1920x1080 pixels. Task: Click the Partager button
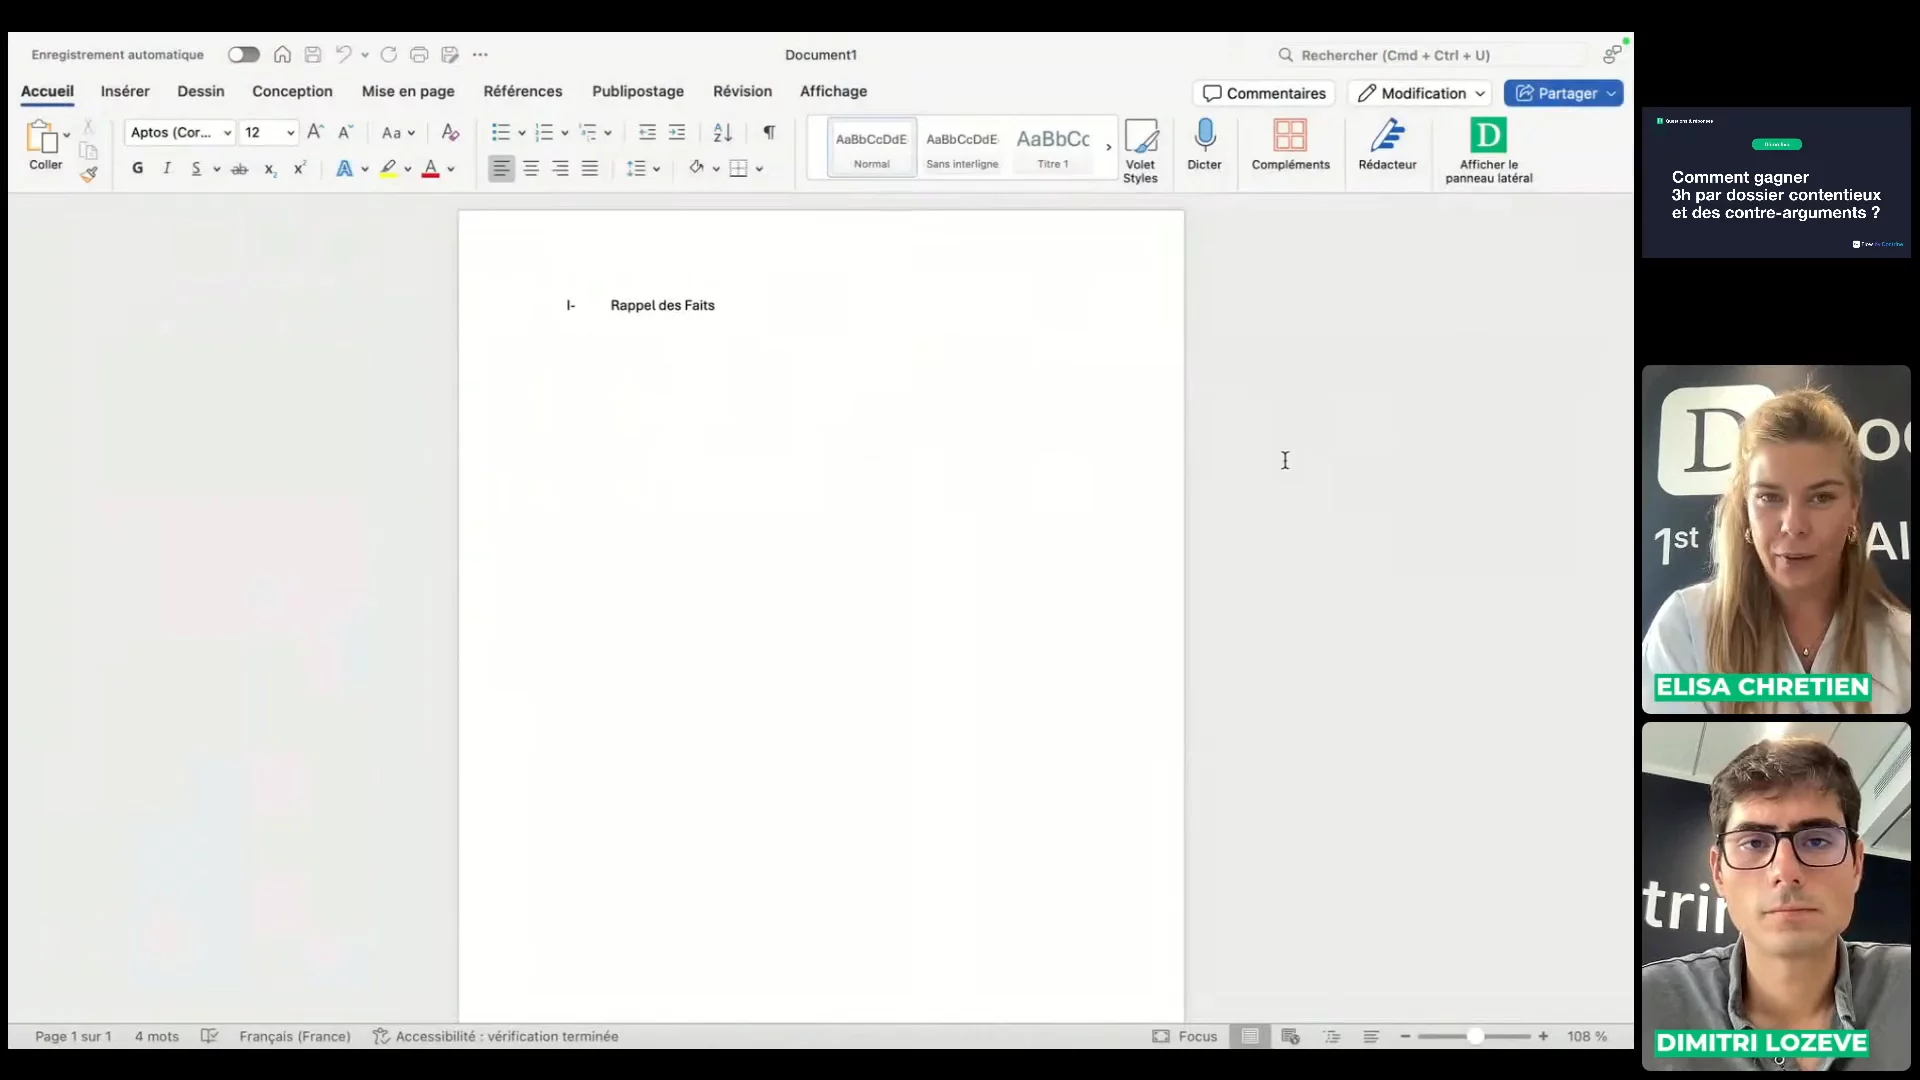tap(1556, 93)
